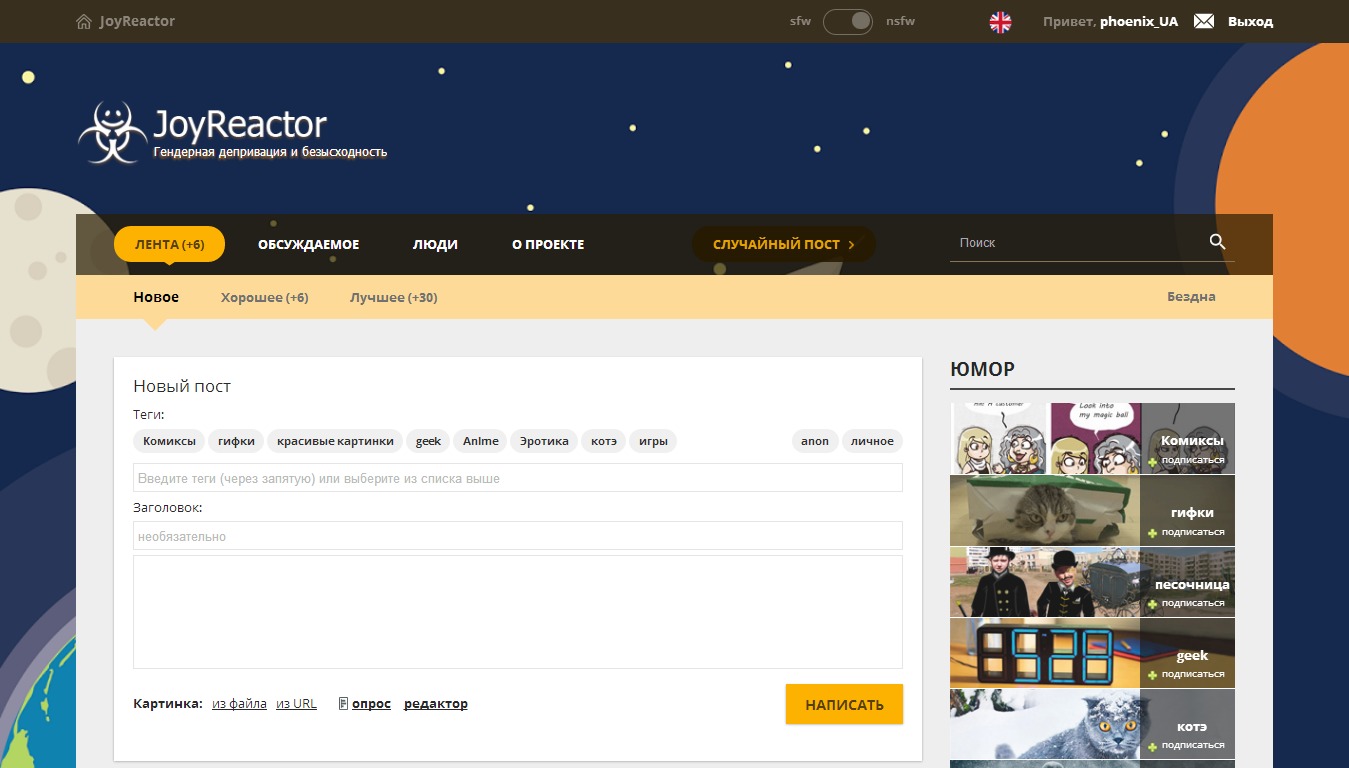Click the 'из URL' link for image upload
Image resolution: width=1349 pixels, height=768 pixels.
[x=296, y=703]
